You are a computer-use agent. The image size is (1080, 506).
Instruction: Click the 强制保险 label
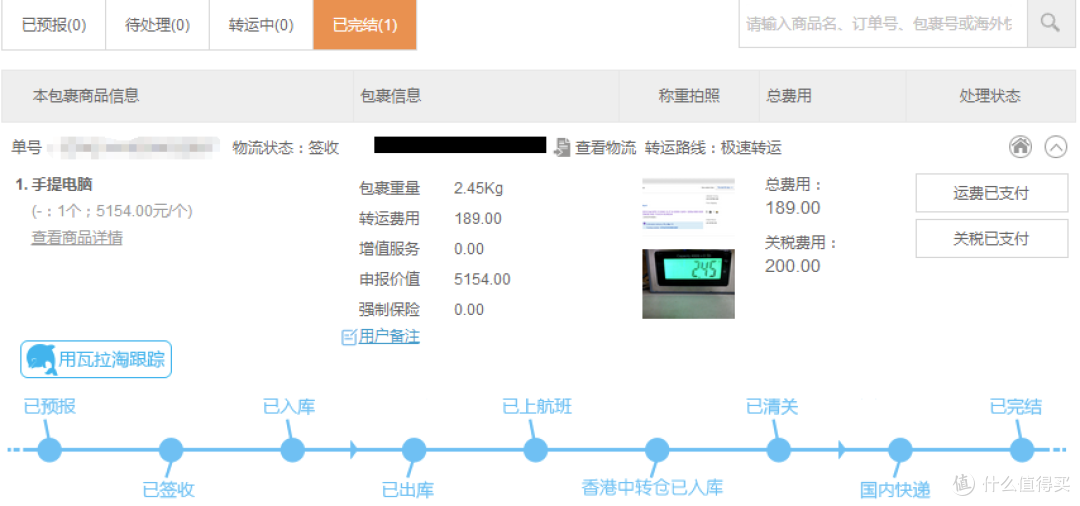point(389,310)
